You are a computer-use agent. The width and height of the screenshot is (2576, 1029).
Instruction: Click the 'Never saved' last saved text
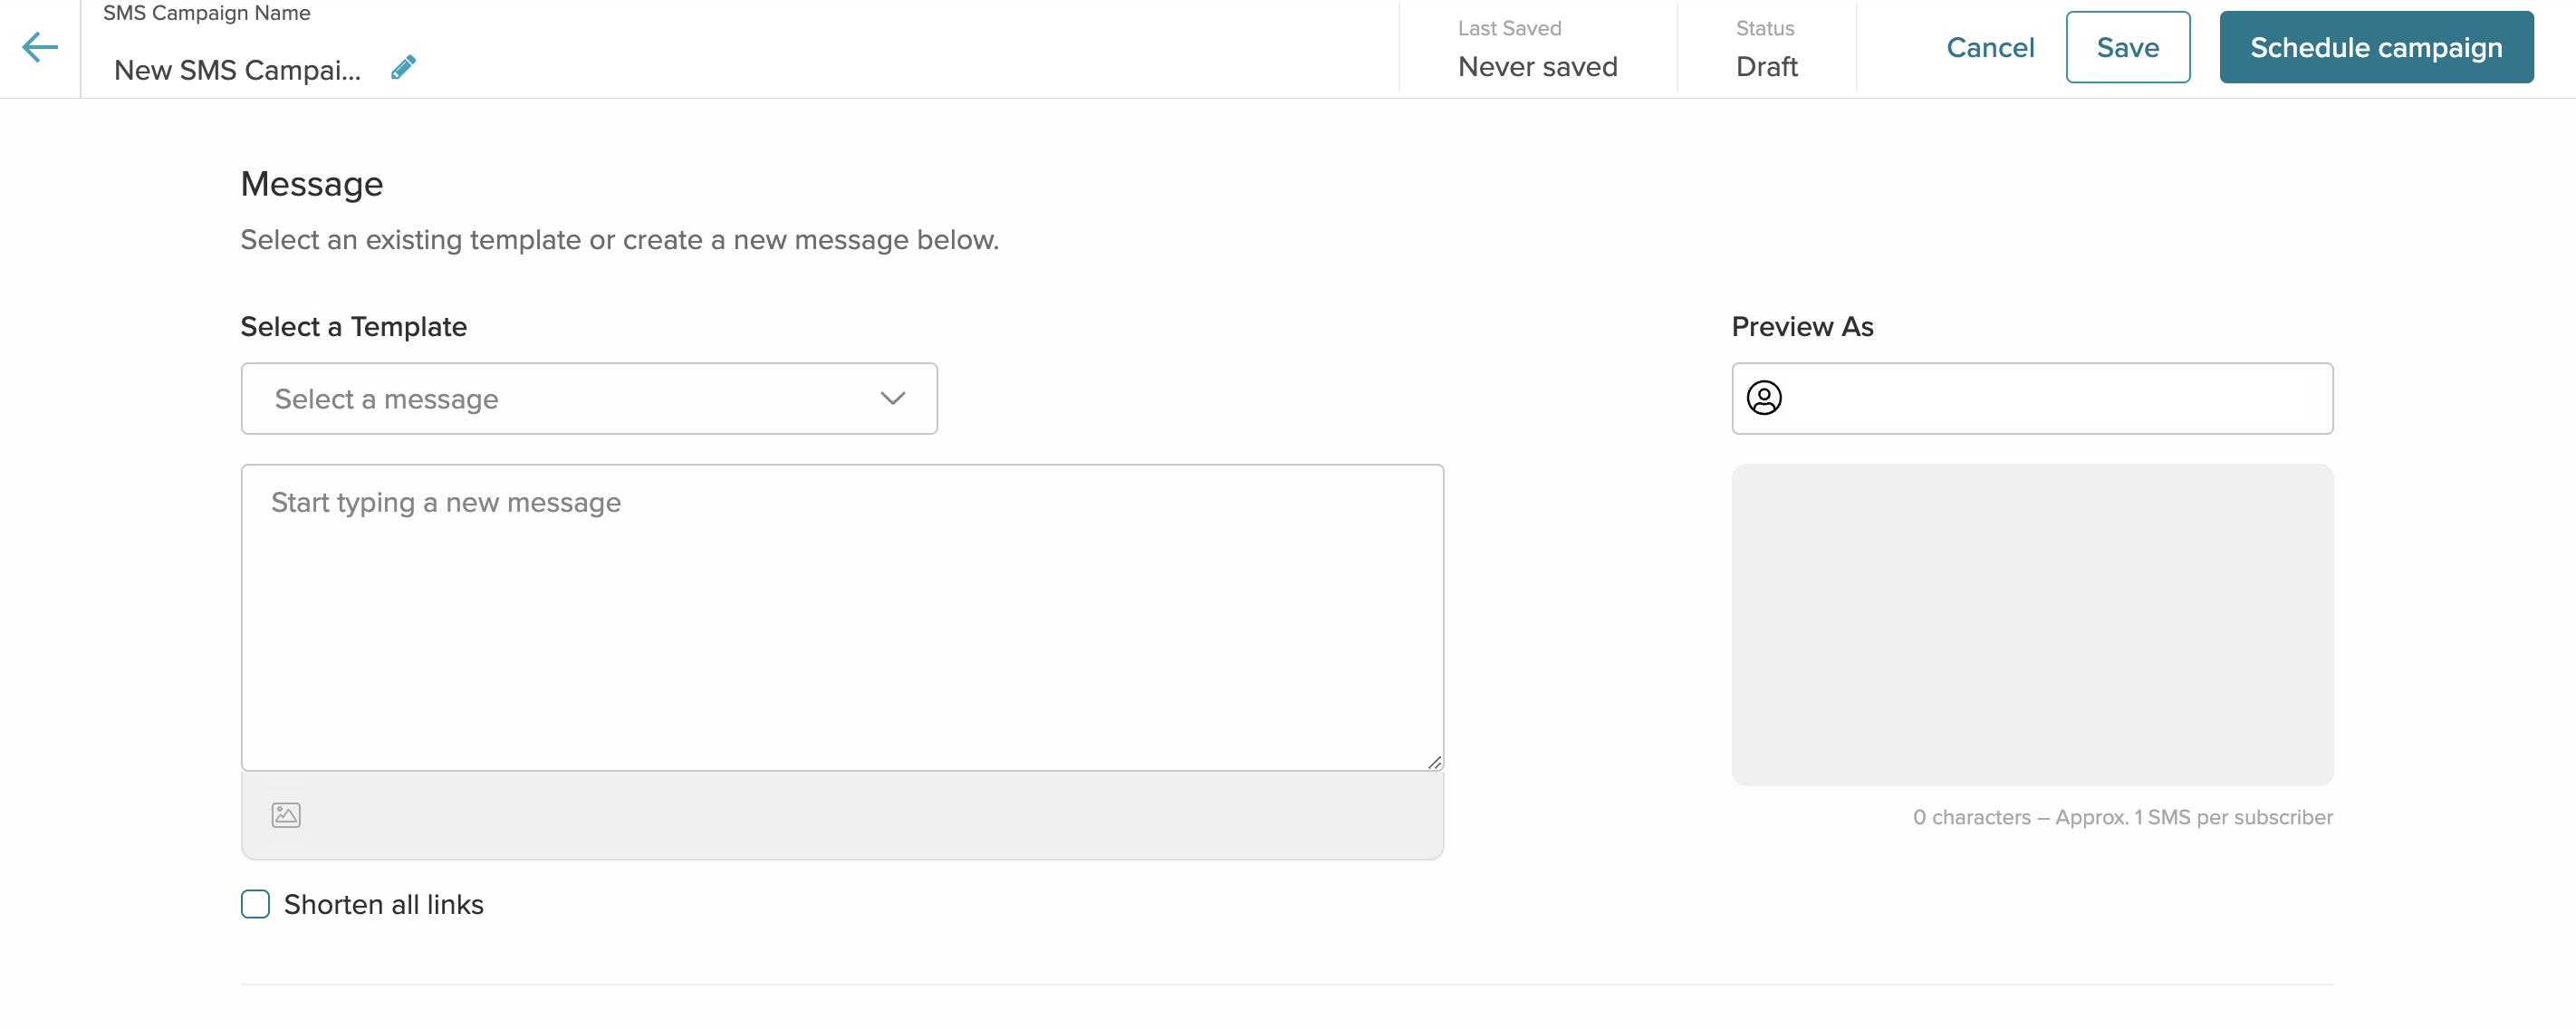point(1537,67)
